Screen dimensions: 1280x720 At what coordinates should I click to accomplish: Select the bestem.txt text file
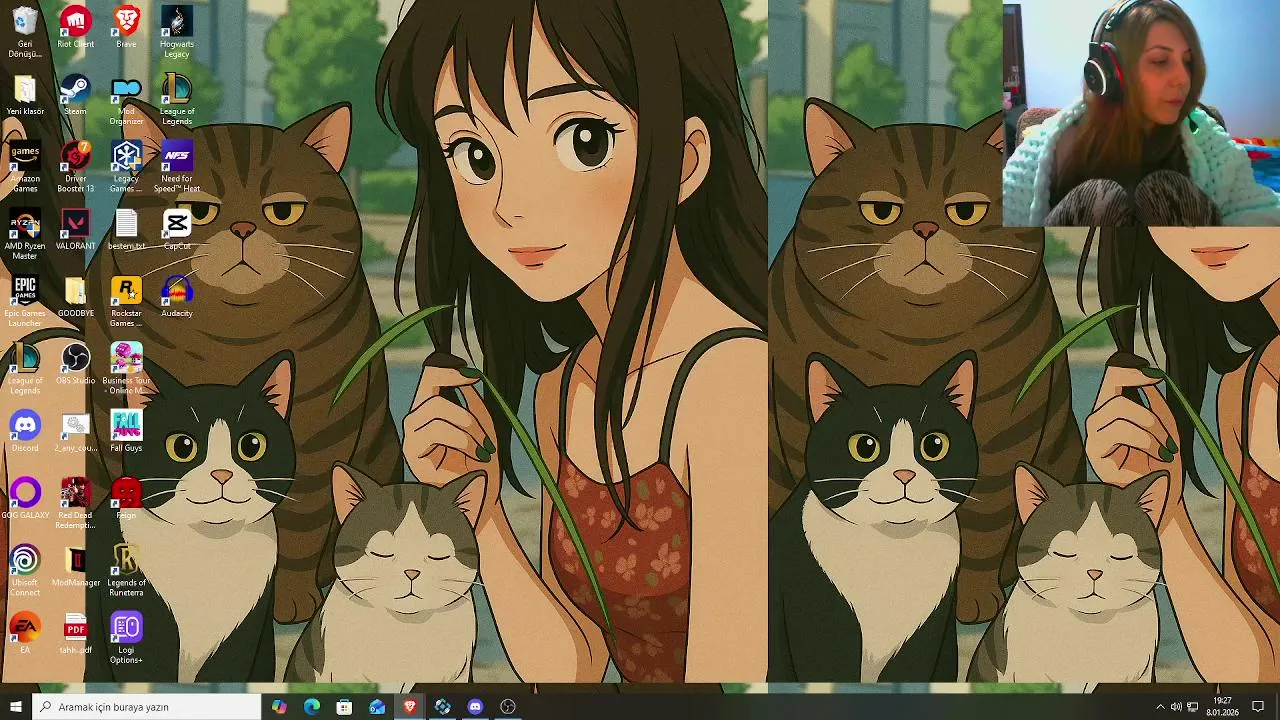tap(126, 230)
